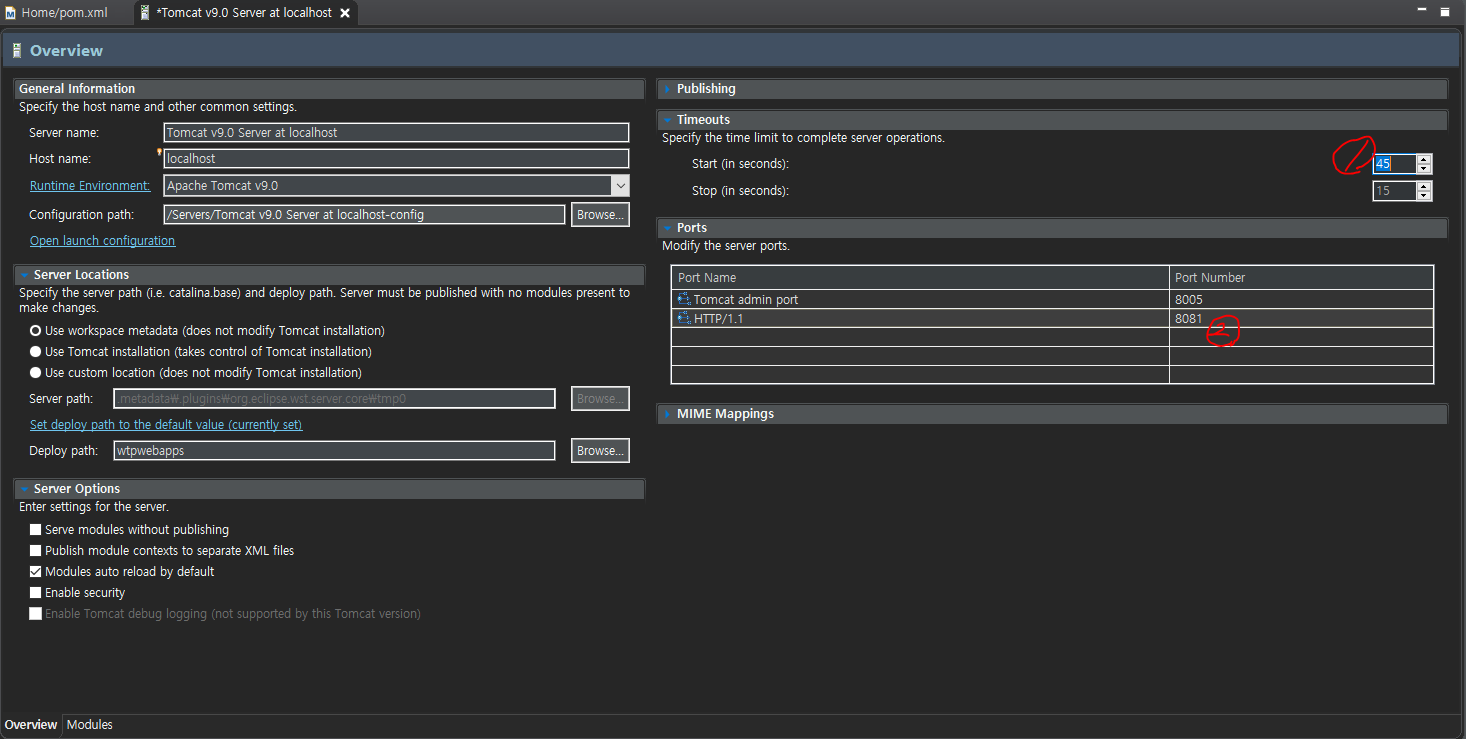Click the pom.xml Maven file icon
The image size is (1466, 739).
[x=11, y=13]
